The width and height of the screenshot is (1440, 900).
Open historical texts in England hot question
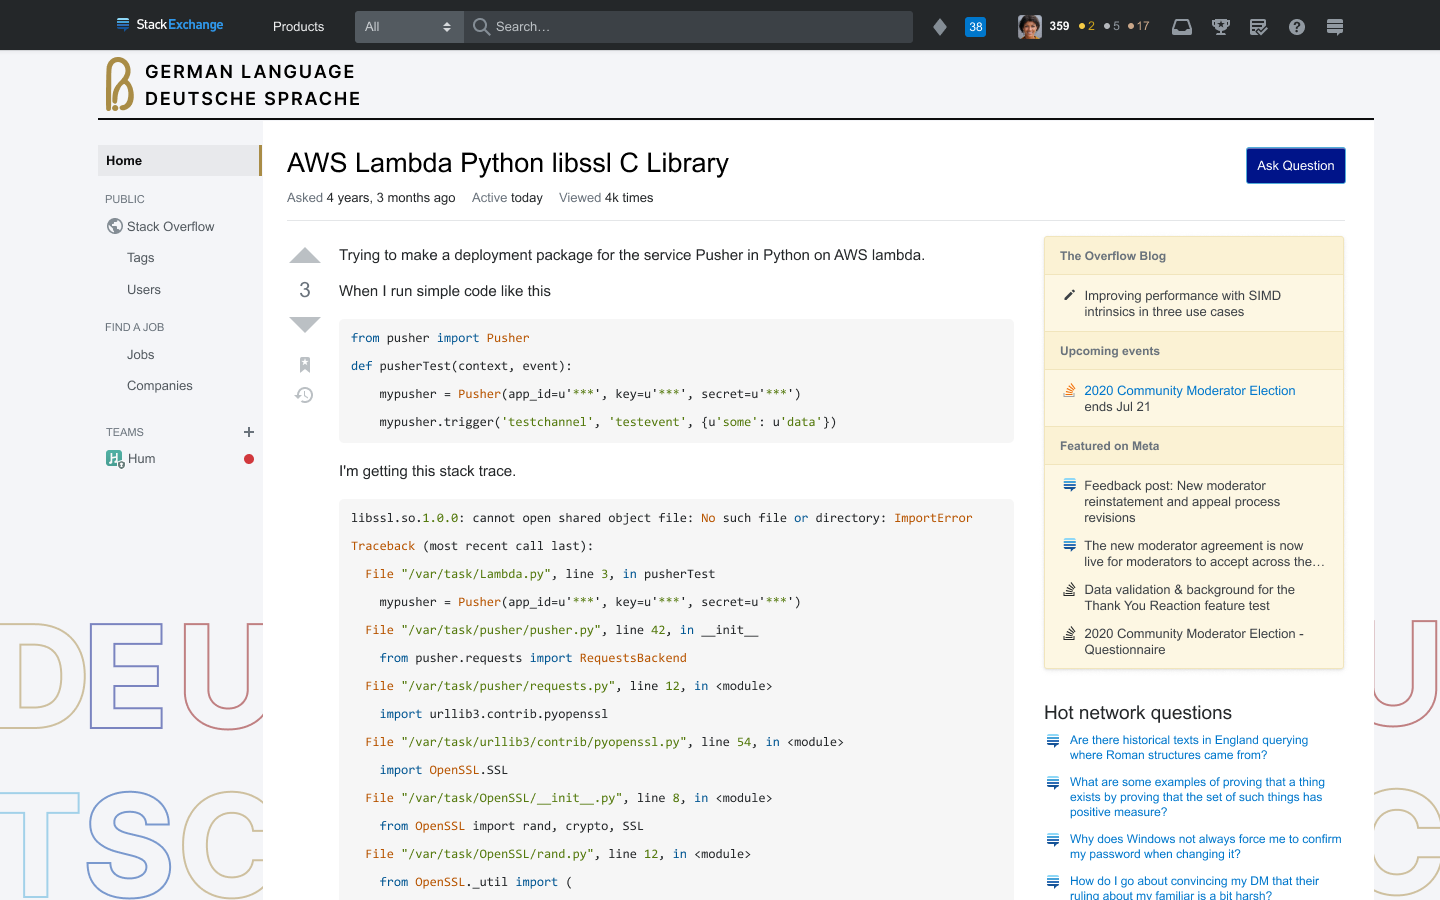(x=1188, y=748)
